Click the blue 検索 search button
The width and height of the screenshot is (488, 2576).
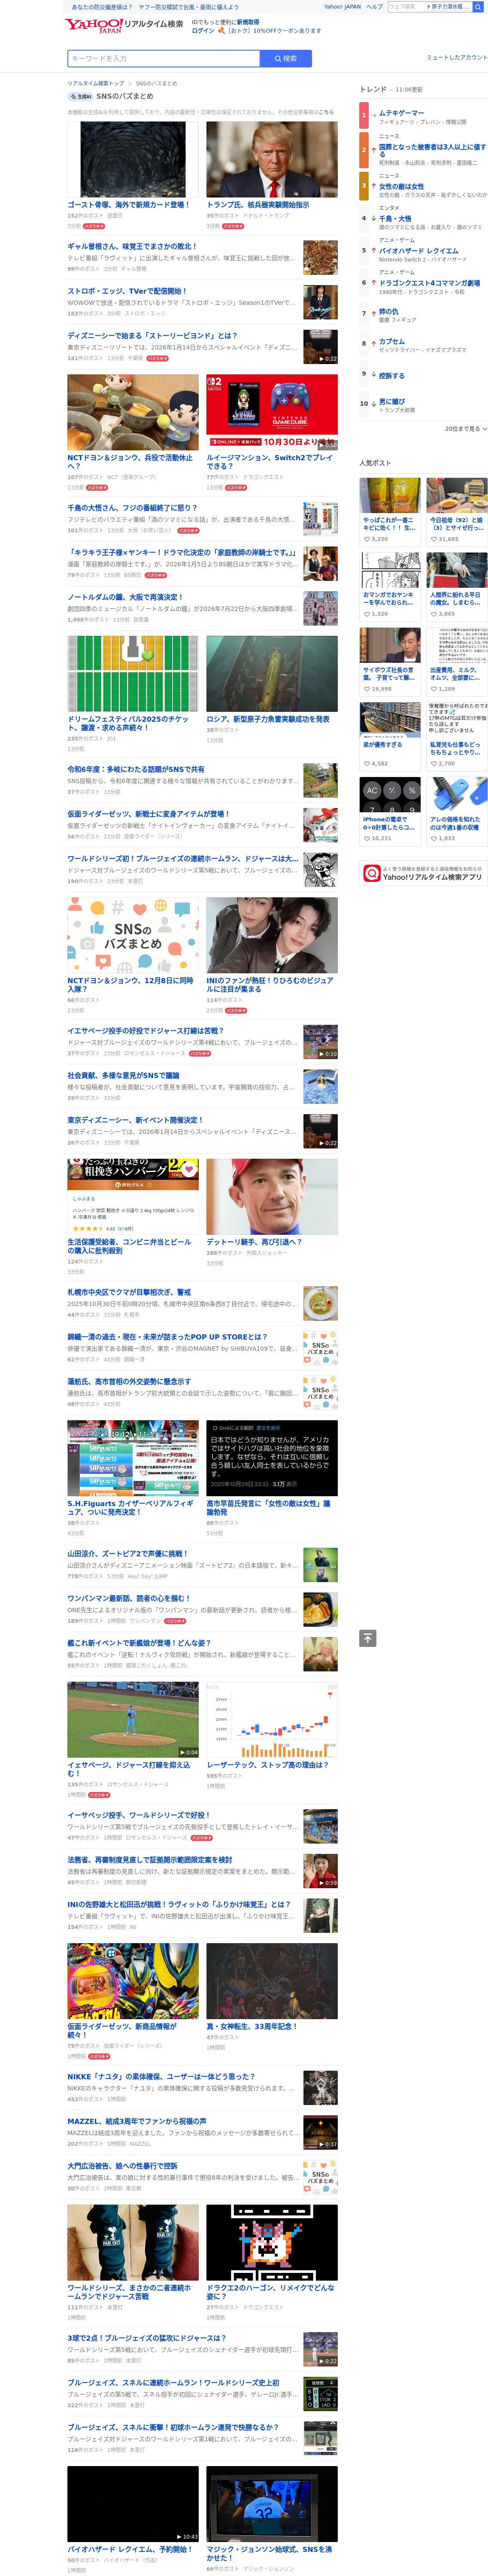tap(286, 58)
